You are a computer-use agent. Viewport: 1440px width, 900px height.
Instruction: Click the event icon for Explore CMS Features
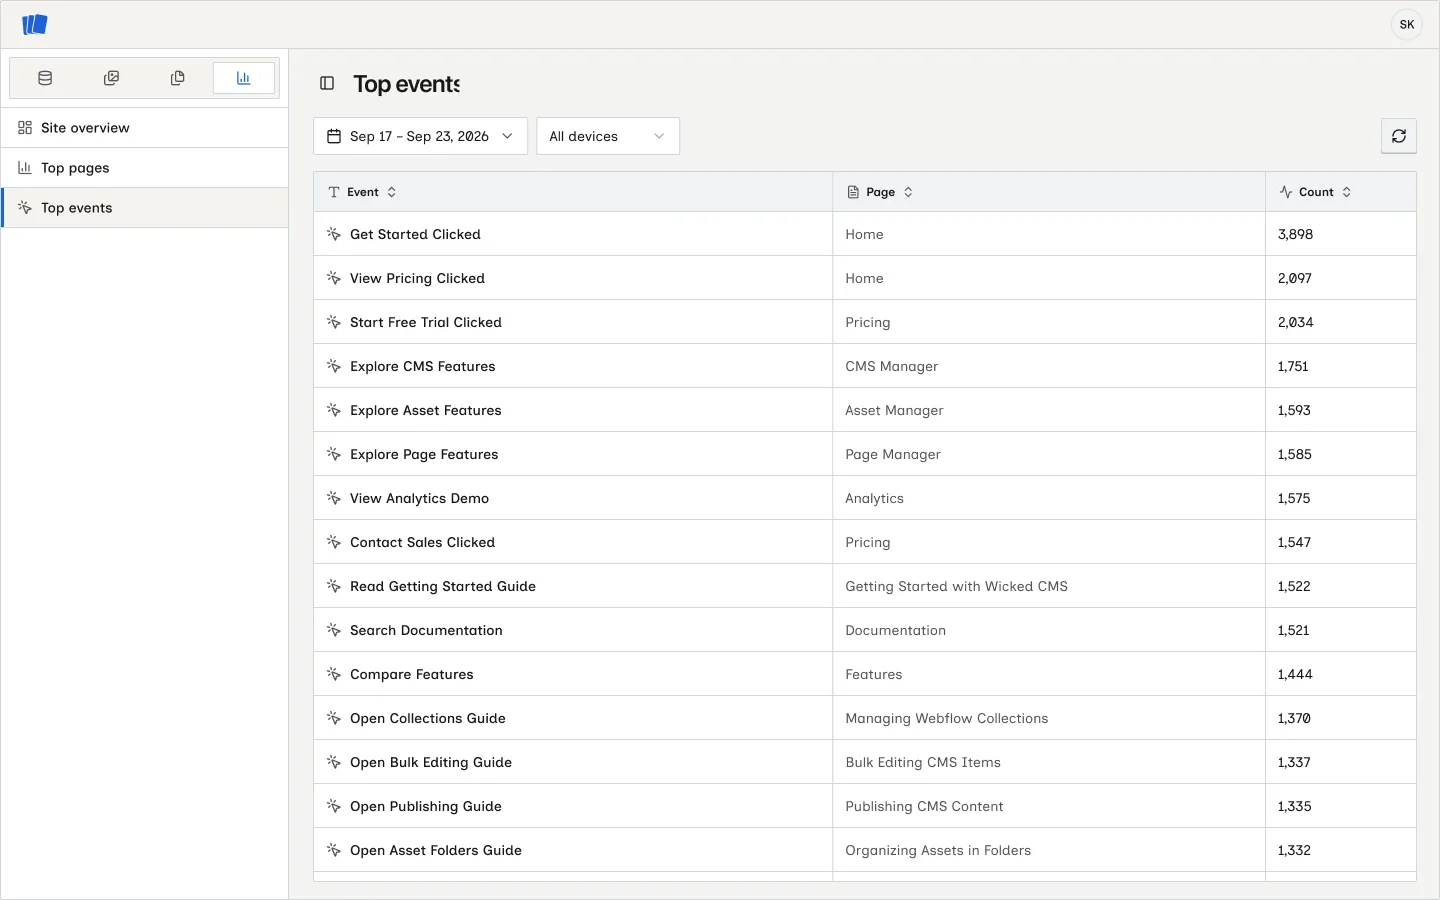pos(334,366)
